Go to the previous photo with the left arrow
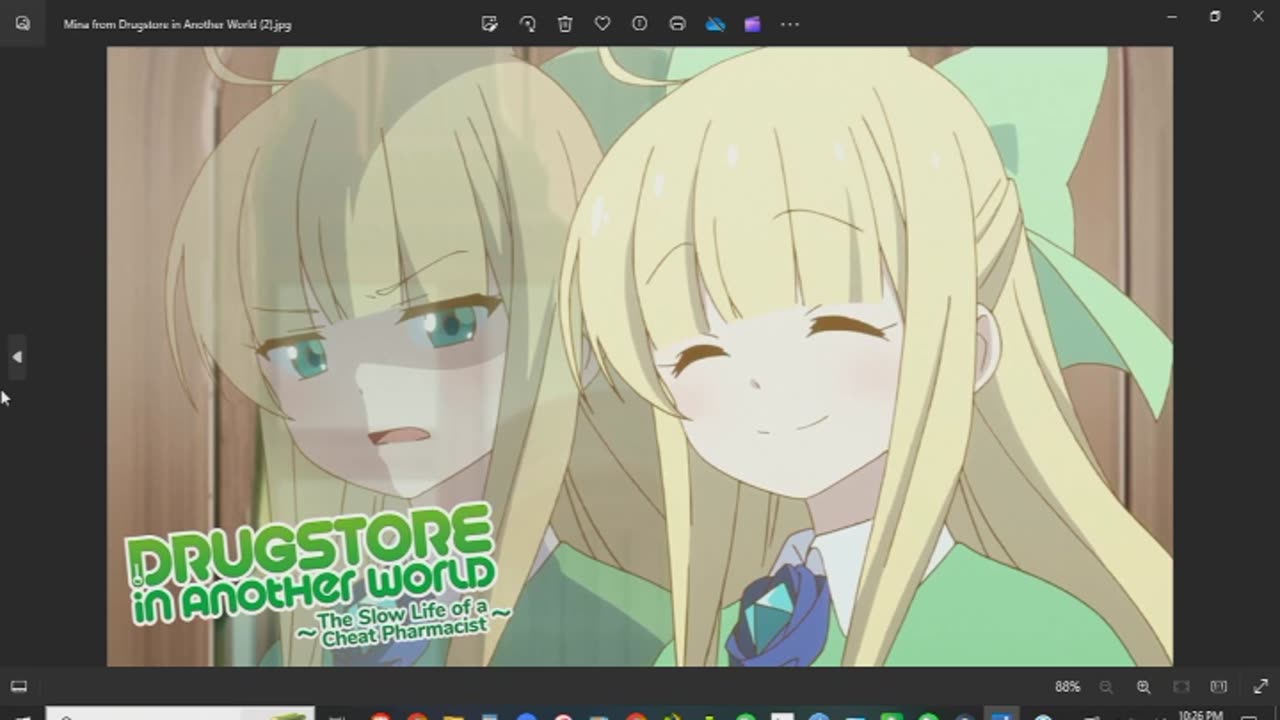Viewport: 1280px width, 720px height. tap(17, 357)
